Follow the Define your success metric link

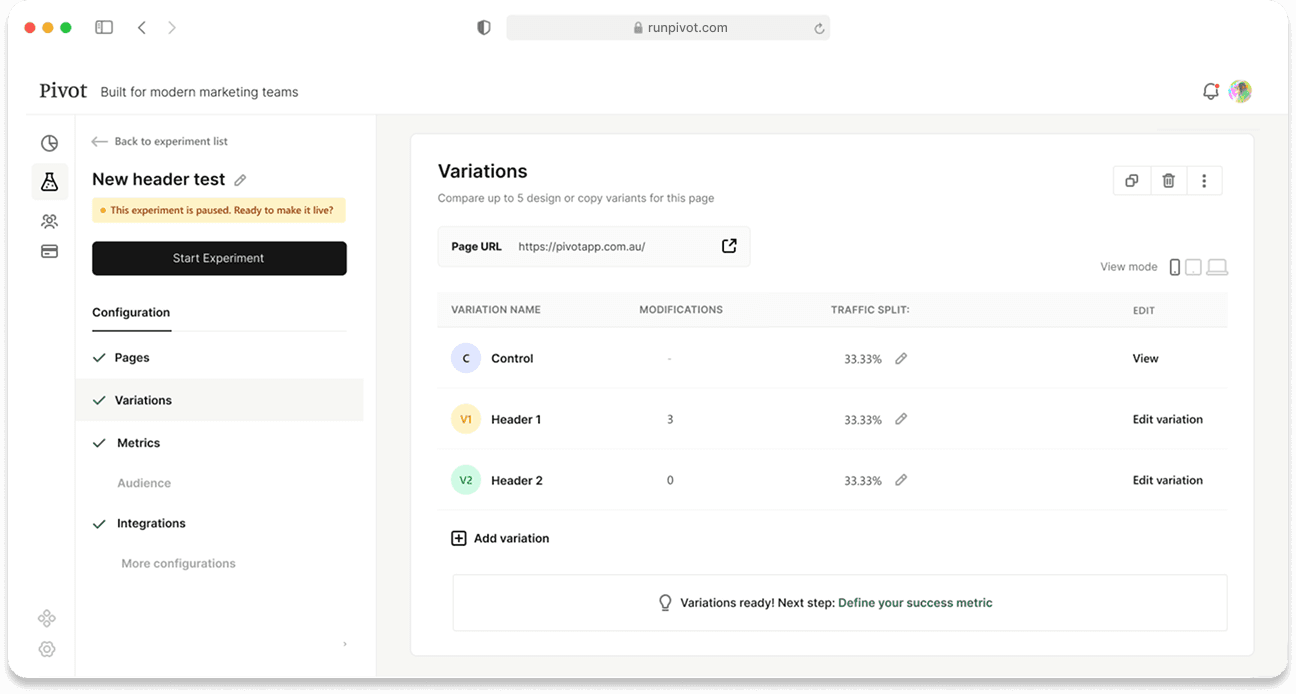coord(915,603)
